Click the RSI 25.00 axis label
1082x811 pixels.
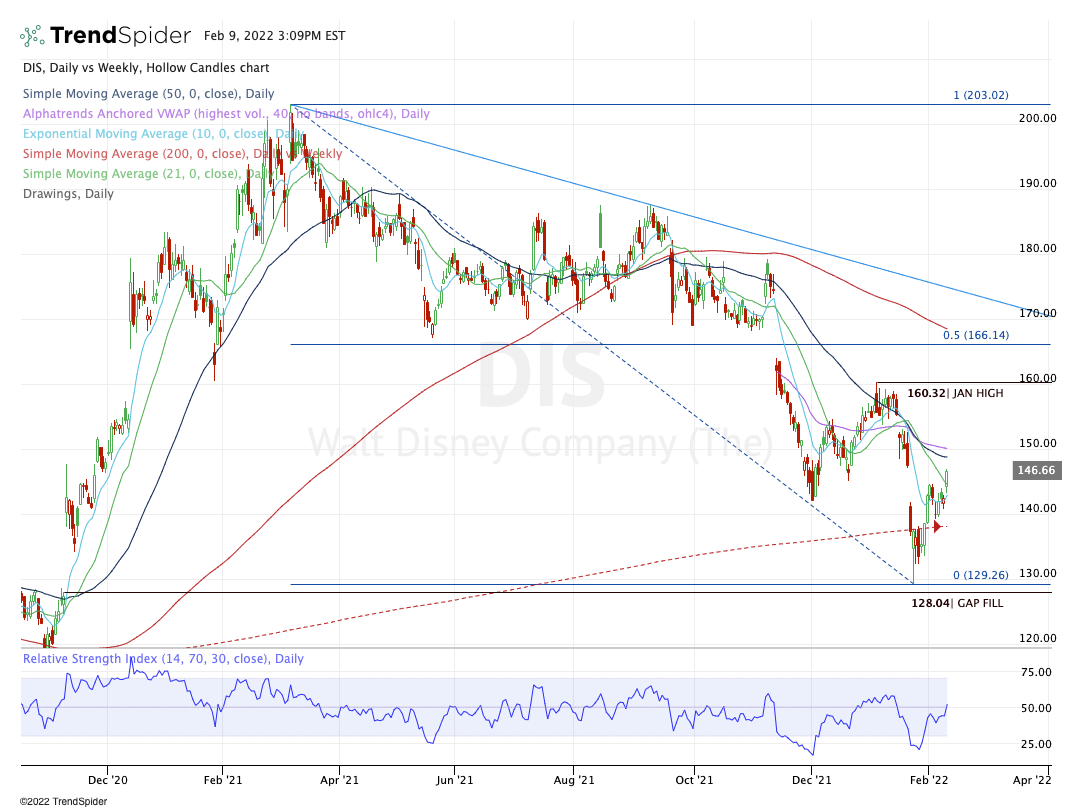[1035, 744]
